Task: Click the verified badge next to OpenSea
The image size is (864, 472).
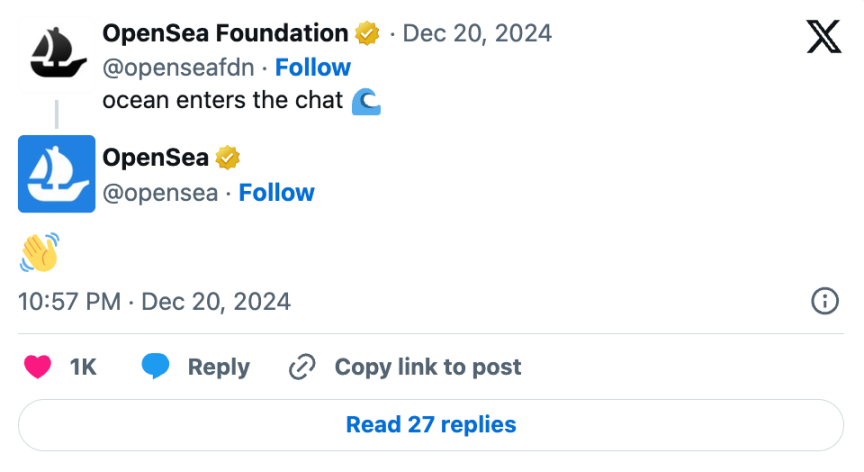Action: point(228,158)
